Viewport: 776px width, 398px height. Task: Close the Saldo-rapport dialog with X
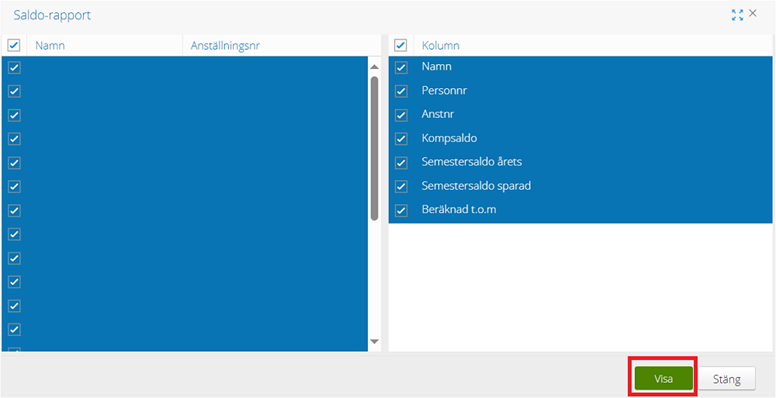(x=753, y=13)
